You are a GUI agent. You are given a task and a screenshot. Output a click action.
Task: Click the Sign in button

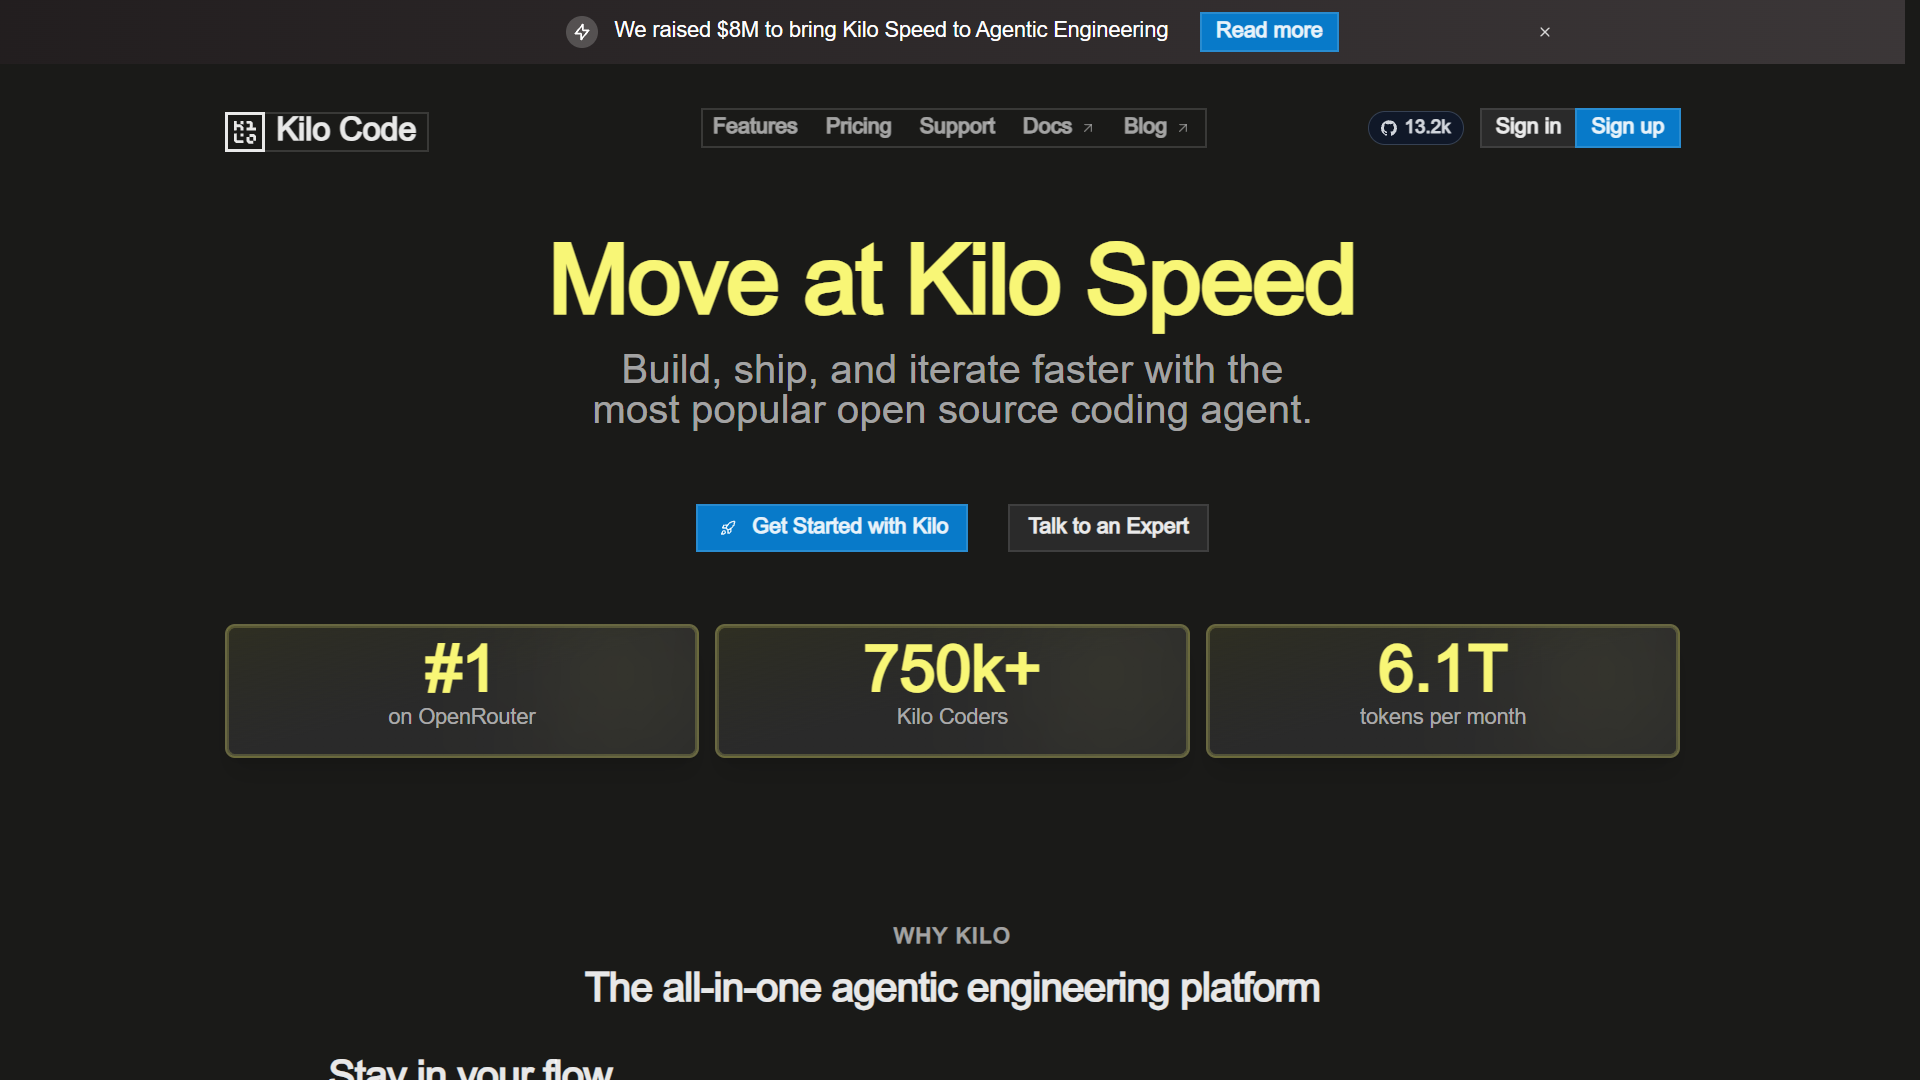(1528, 127)
